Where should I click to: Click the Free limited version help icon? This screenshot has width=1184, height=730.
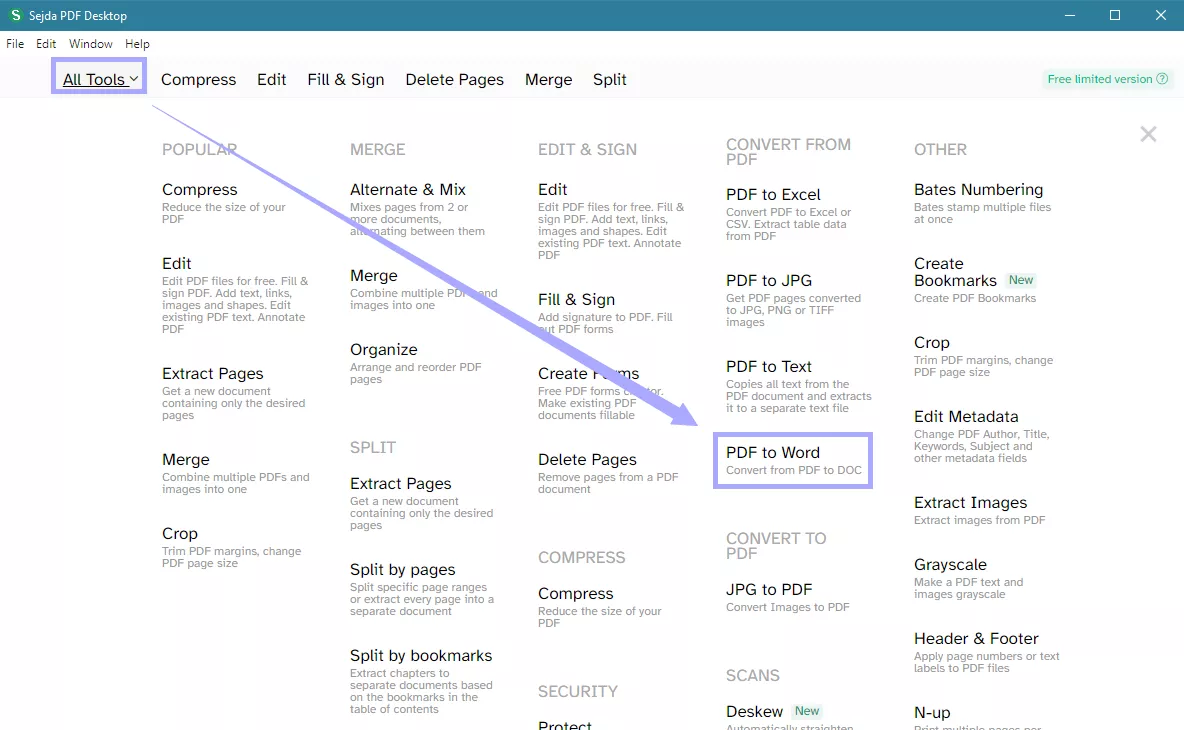coord(1162,79)
